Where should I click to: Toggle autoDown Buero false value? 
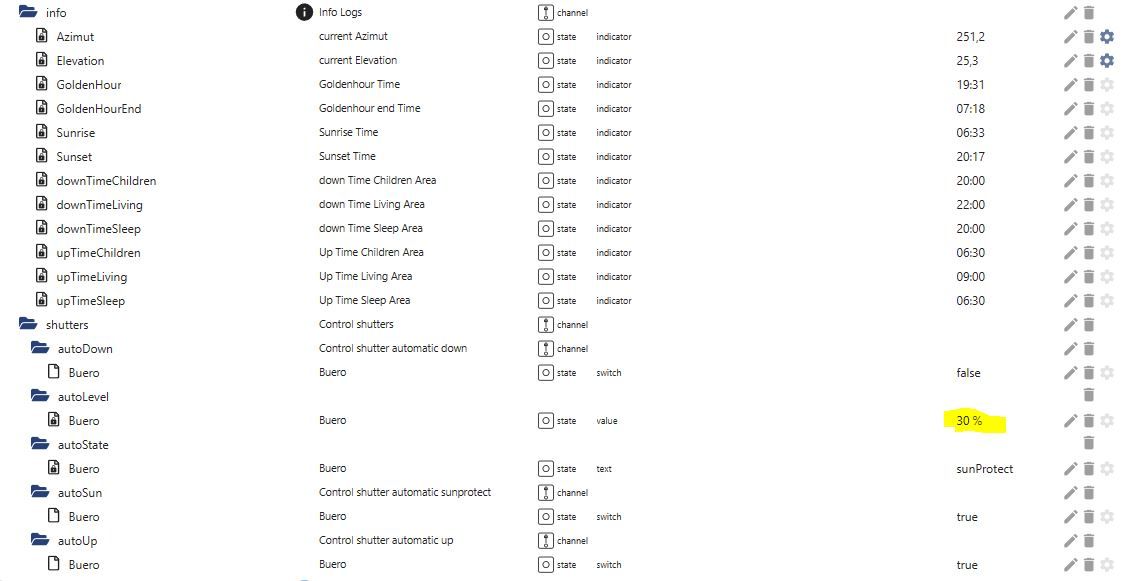coord(968,373)
